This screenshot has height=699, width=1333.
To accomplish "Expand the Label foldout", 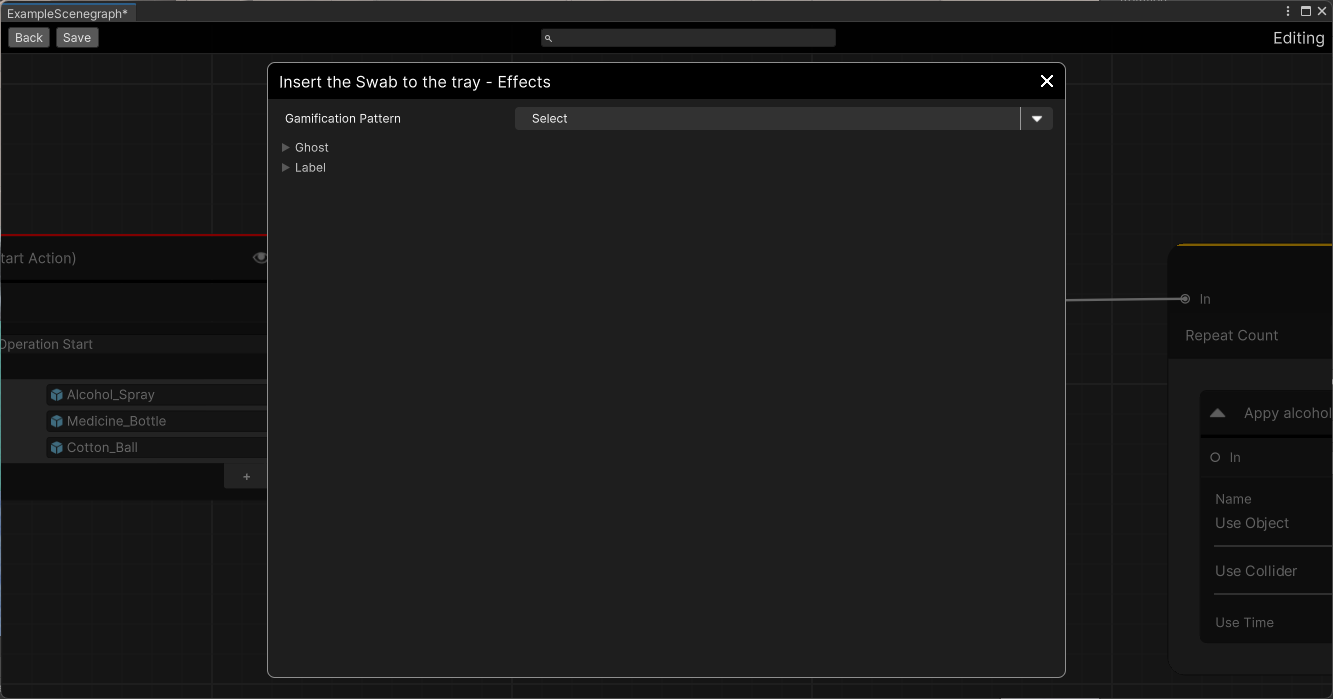I will (286, 167).
